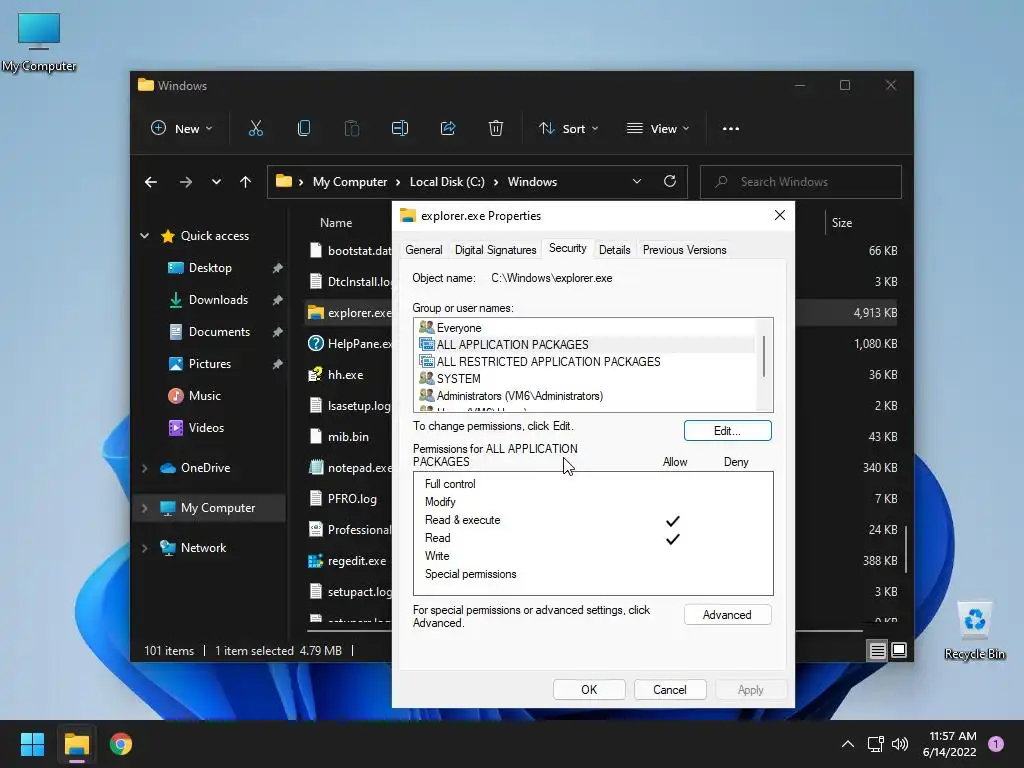The image size is (1024, 768).
Task: Open Downloads in Quick access
Action: [218, 300]
